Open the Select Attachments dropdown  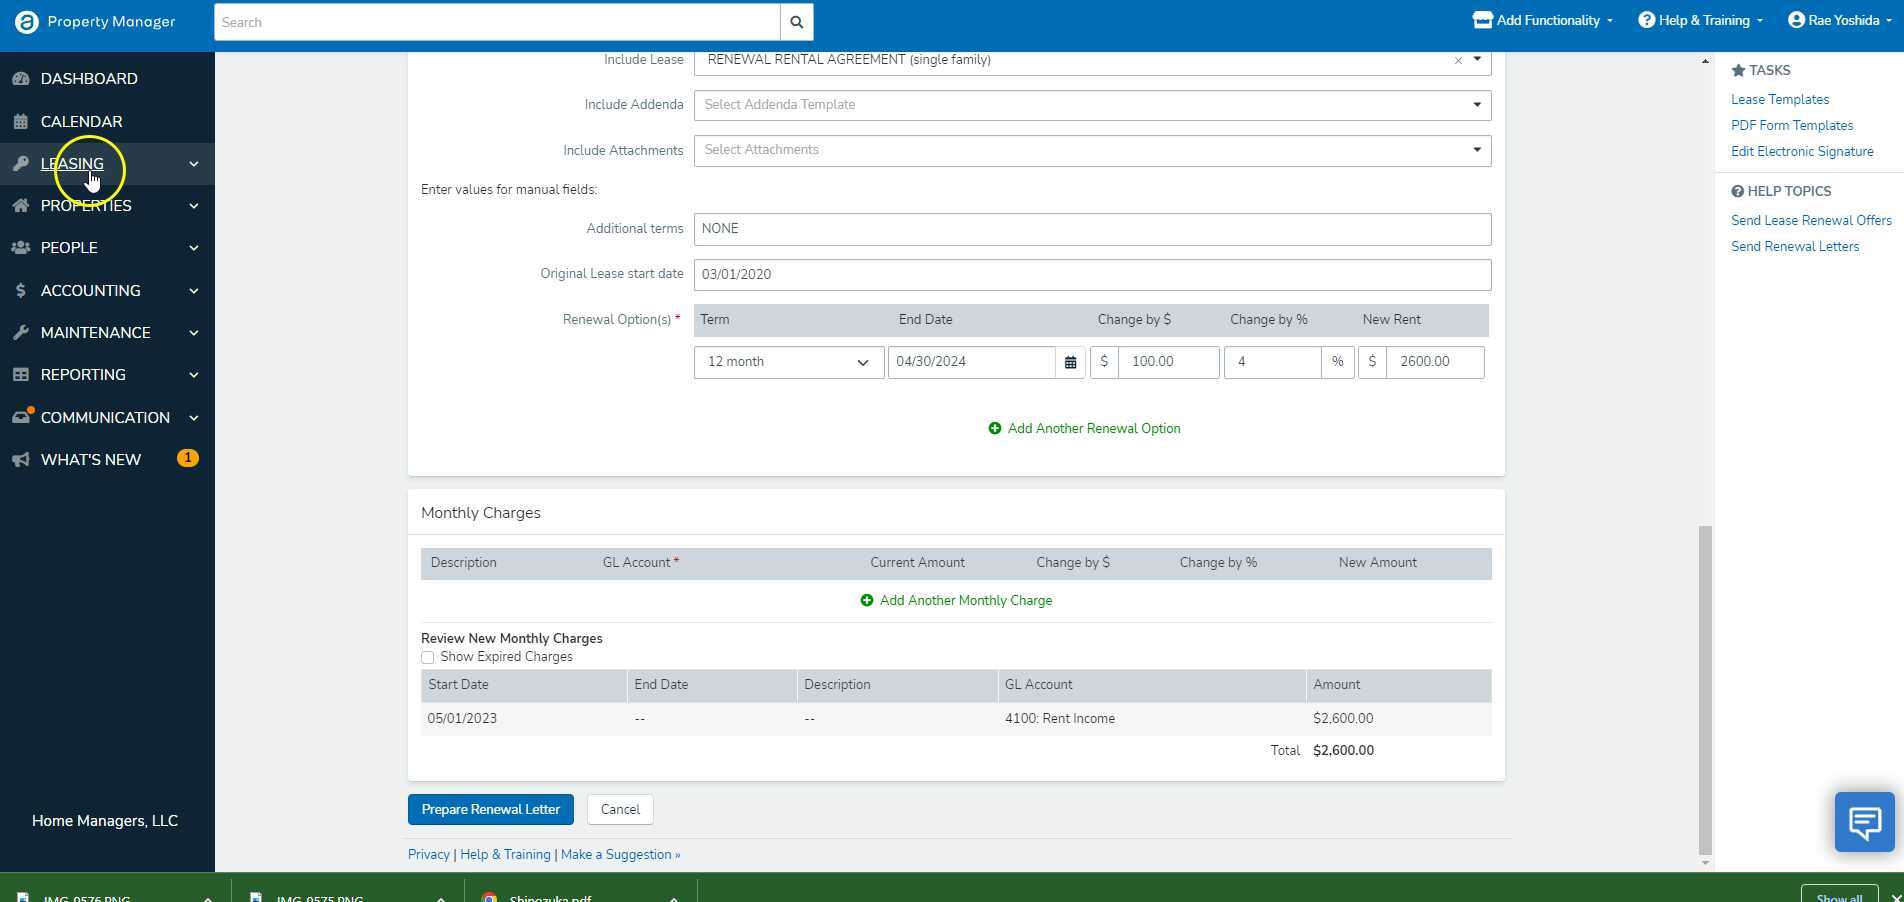[1477, 150]
